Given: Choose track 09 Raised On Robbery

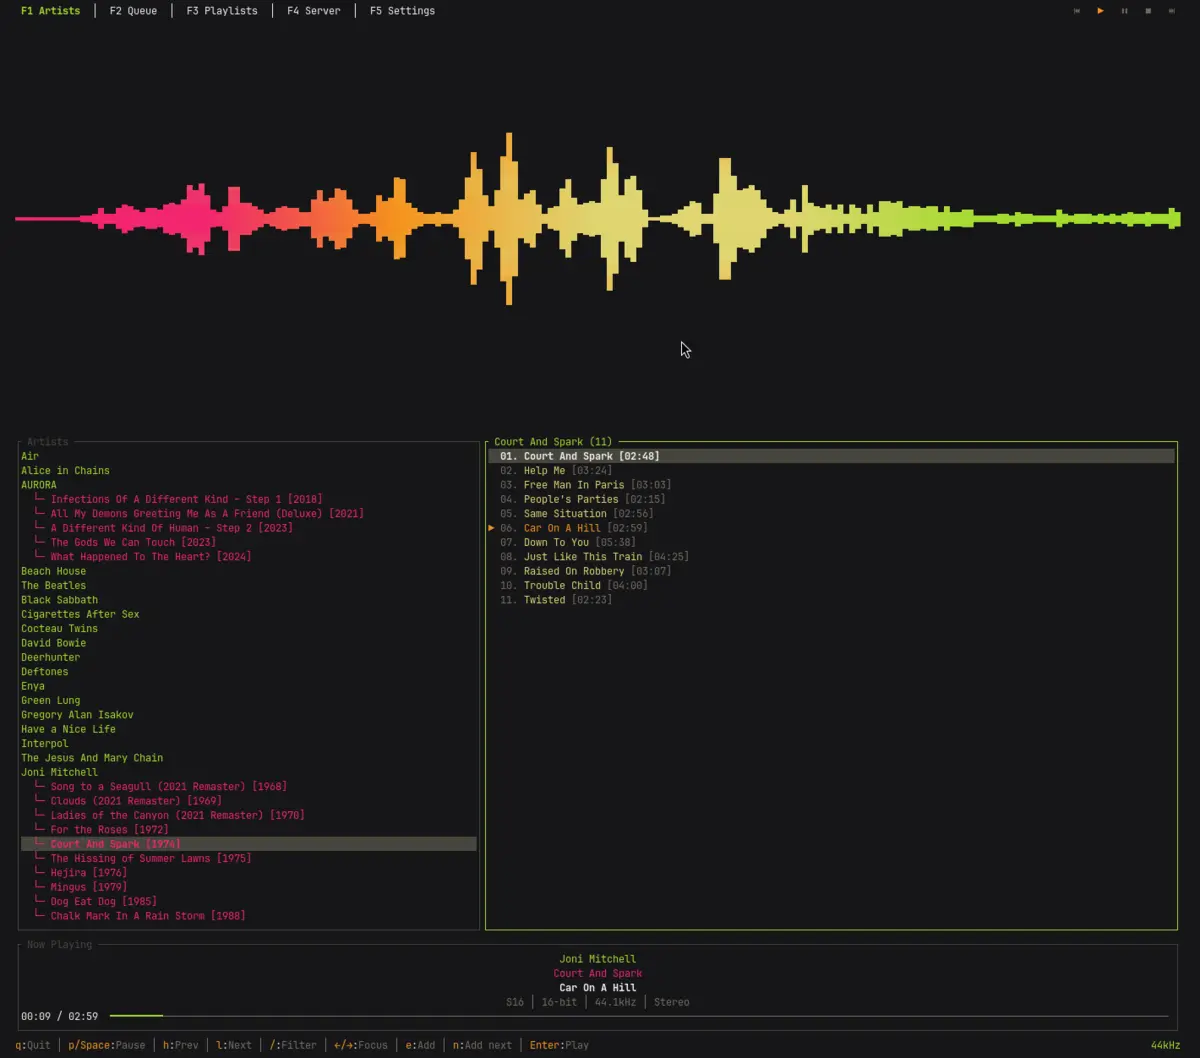Looking at the screenshot, I should (573, 571).
